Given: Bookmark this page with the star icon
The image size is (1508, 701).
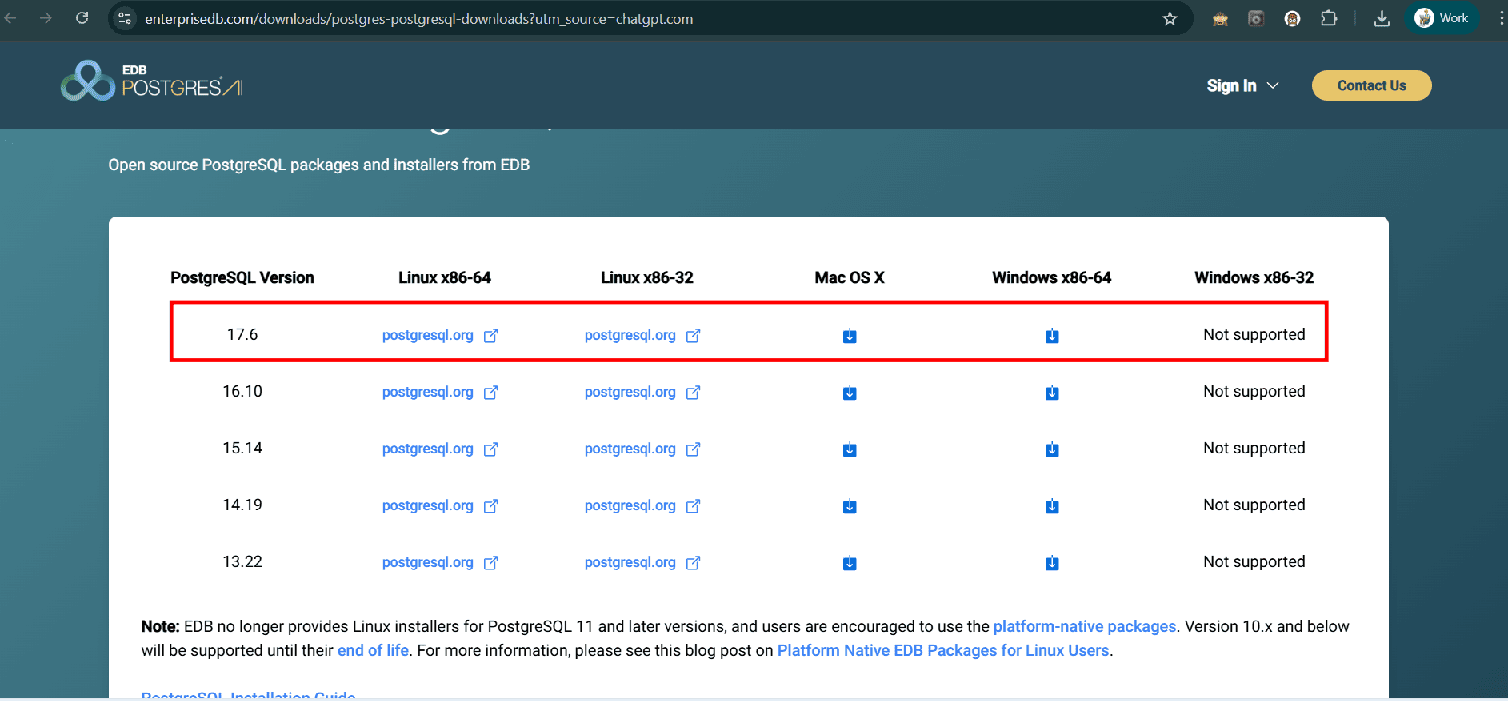Looking at the screenshot, I should click(1170, 19).
